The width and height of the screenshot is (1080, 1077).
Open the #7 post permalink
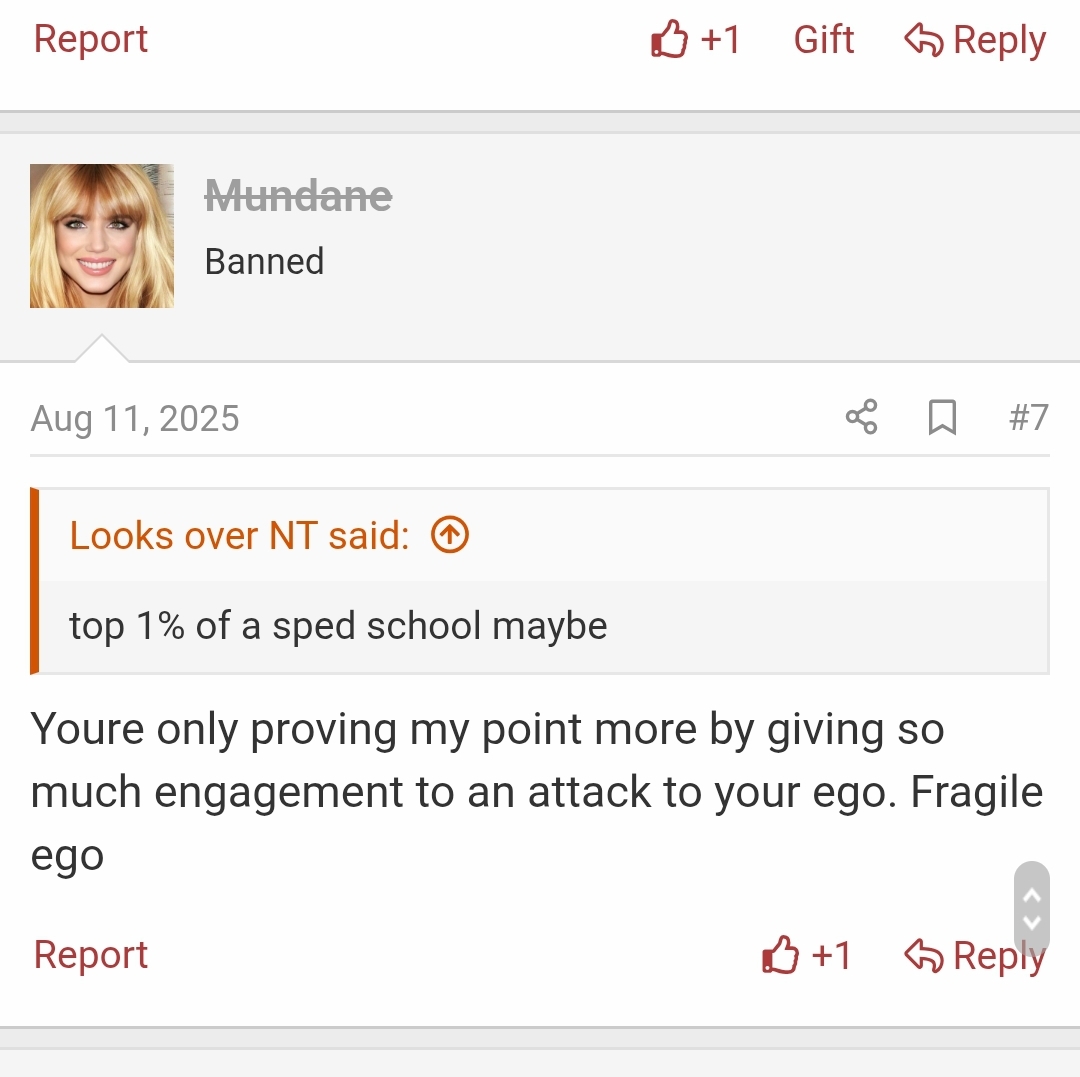click(x=1028, y=417)
